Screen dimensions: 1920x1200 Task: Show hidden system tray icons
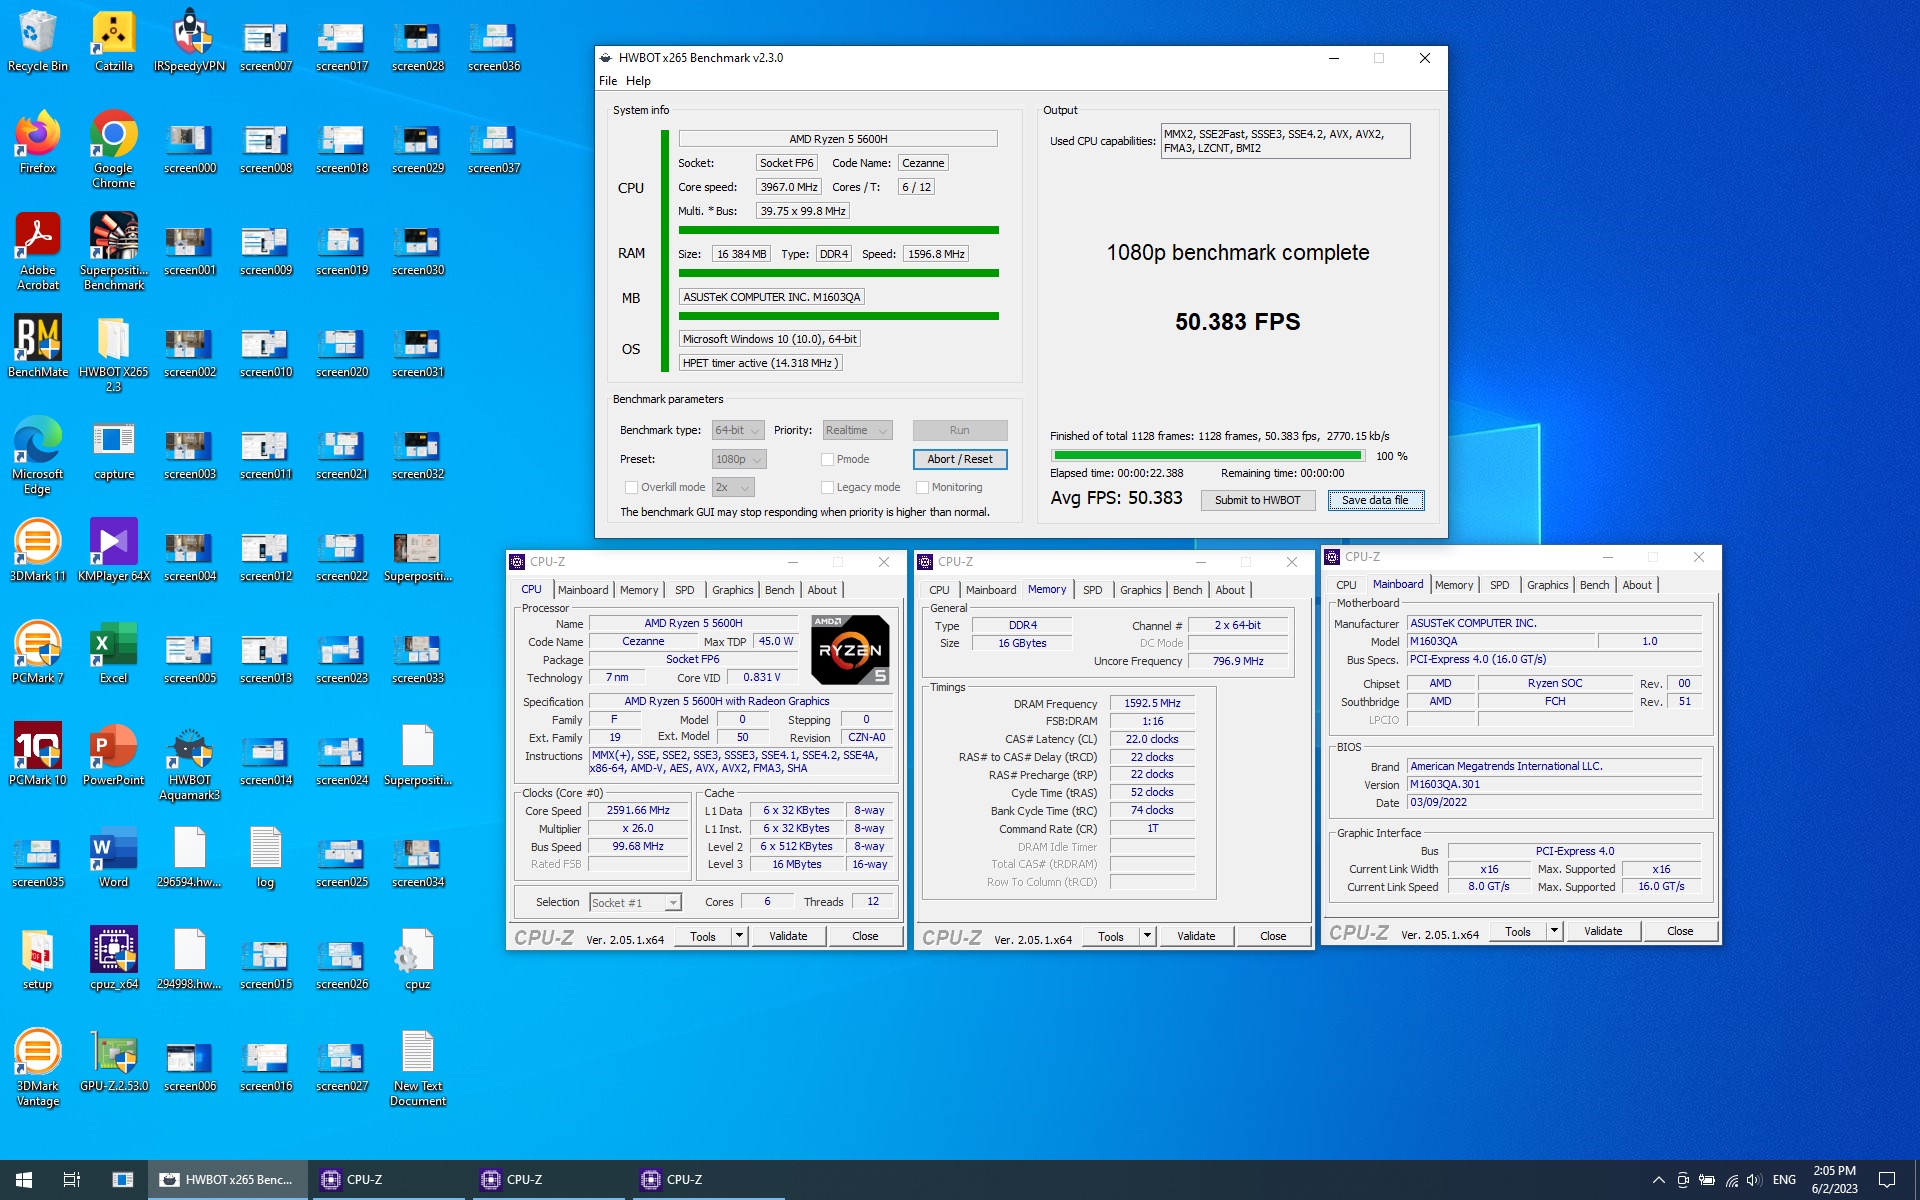tap(1658, 1180)
